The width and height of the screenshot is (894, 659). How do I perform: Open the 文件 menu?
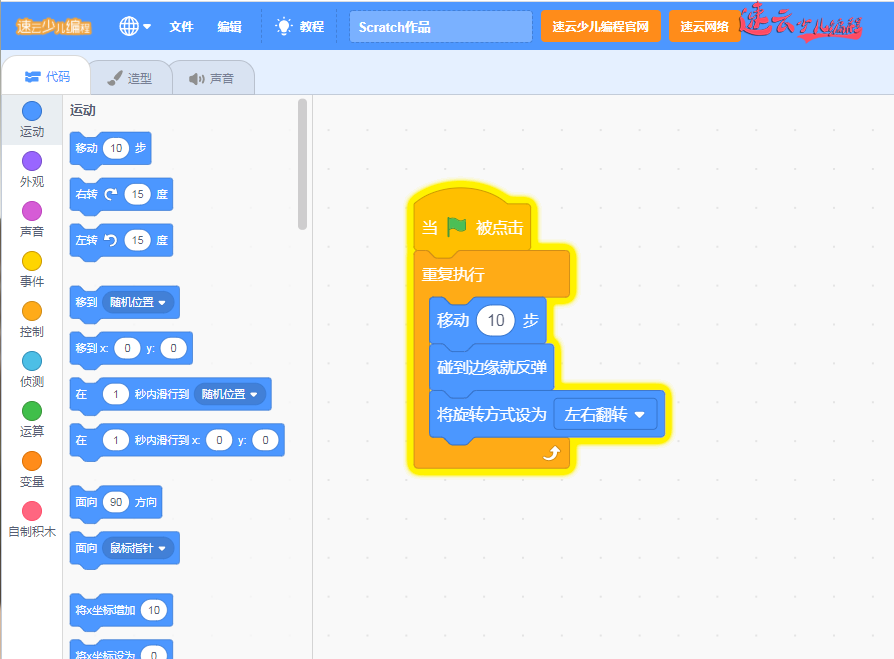pos(181,27)
